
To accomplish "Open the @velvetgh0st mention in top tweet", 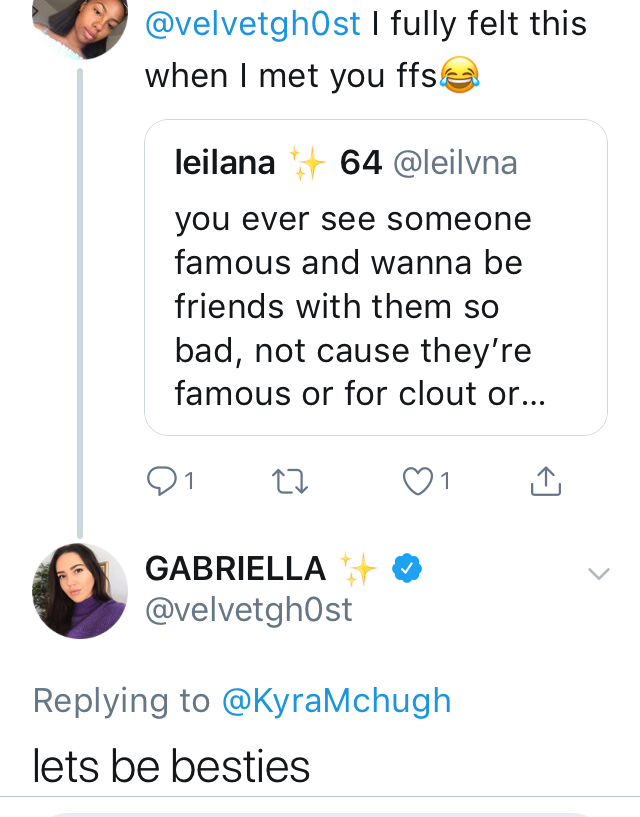I will click(253, 24).
